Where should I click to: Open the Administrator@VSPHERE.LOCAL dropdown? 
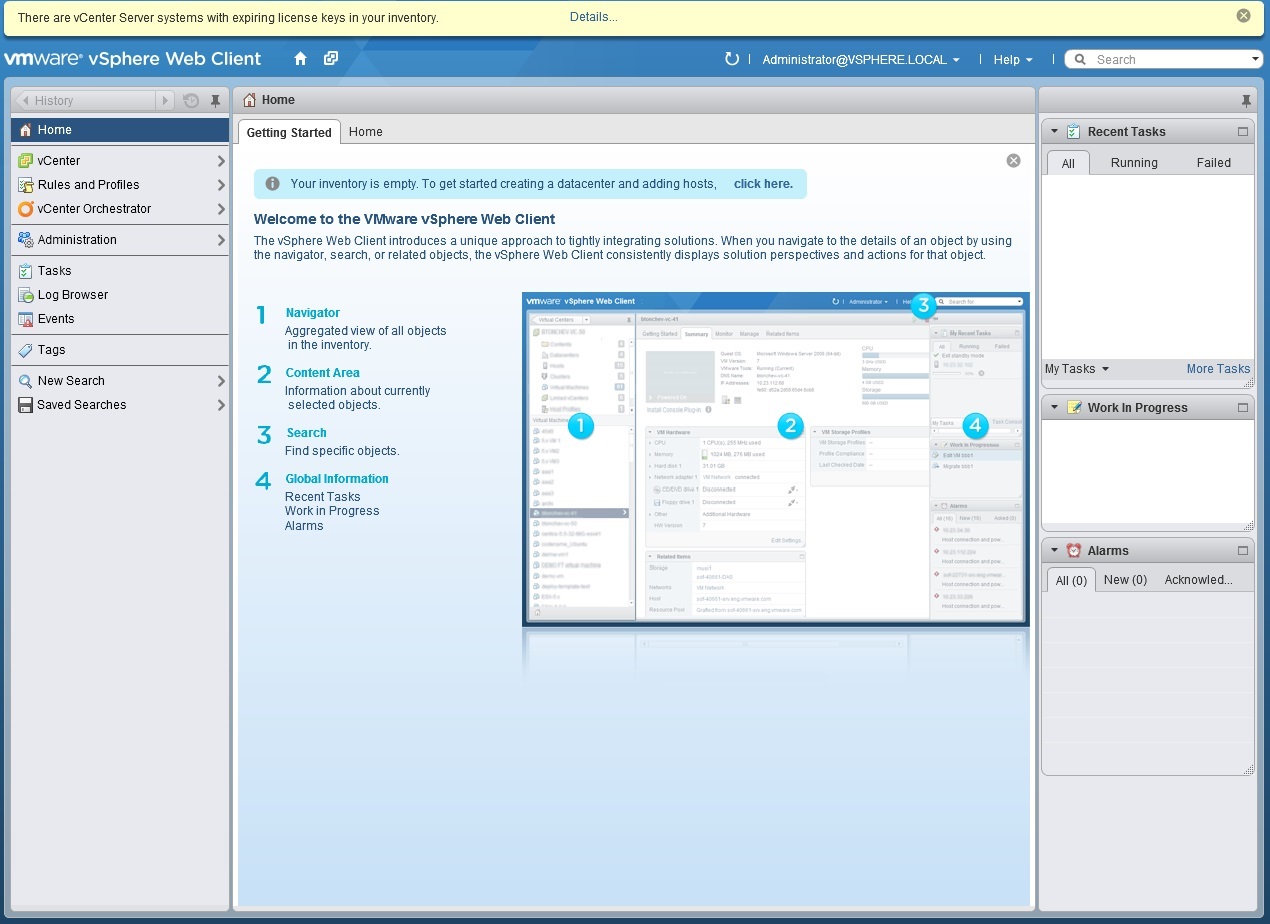pos(861,60)
